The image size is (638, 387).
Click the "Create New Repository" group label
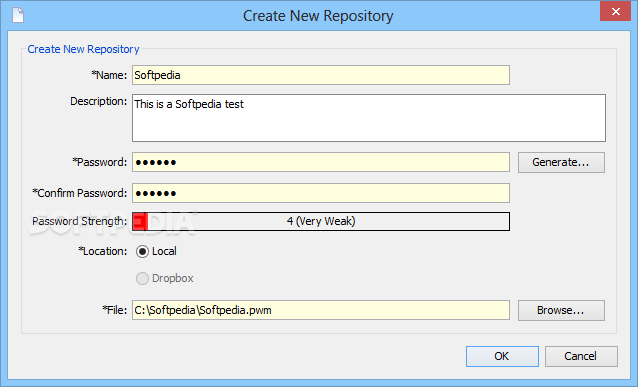pyautogui.click(x=83, y=49)
